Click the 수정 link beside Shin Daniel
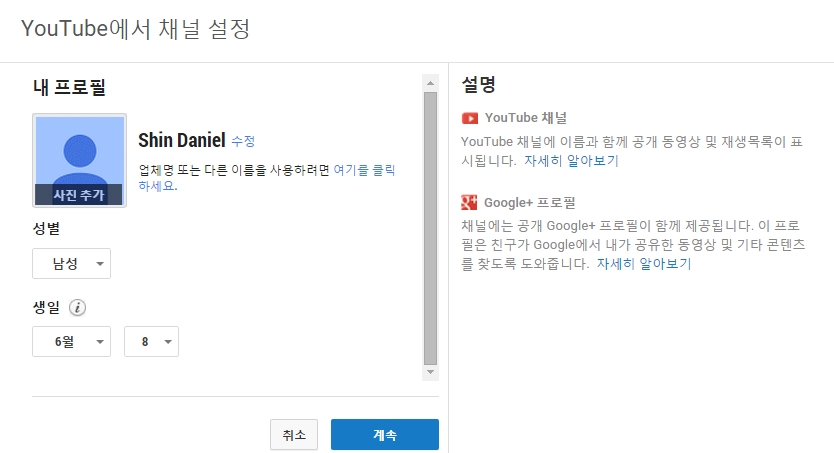Screen dimensions: 834x453 coord(243,141)
